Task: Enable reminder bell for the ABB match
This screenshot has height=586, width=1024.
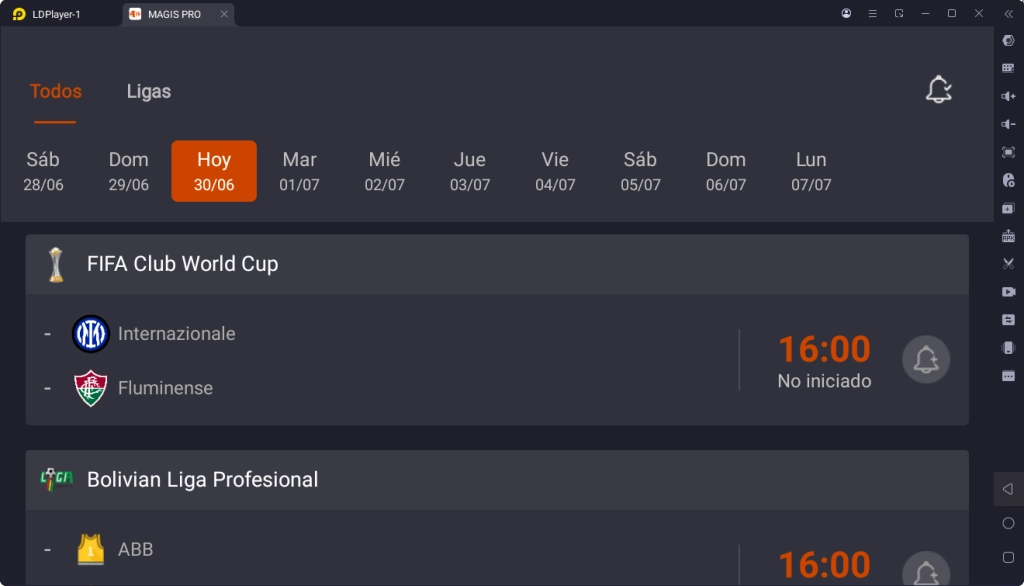Action: 925,572
